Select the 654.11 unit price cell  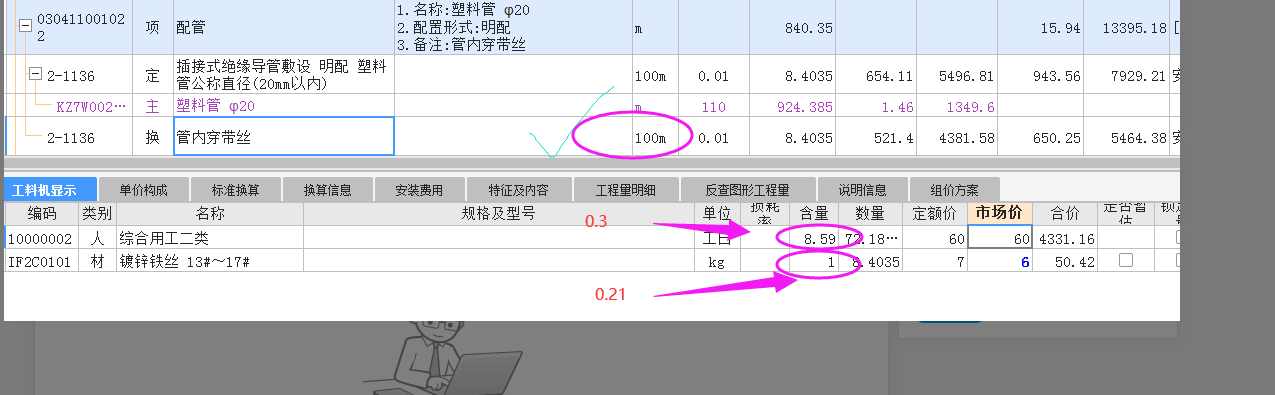876,75
